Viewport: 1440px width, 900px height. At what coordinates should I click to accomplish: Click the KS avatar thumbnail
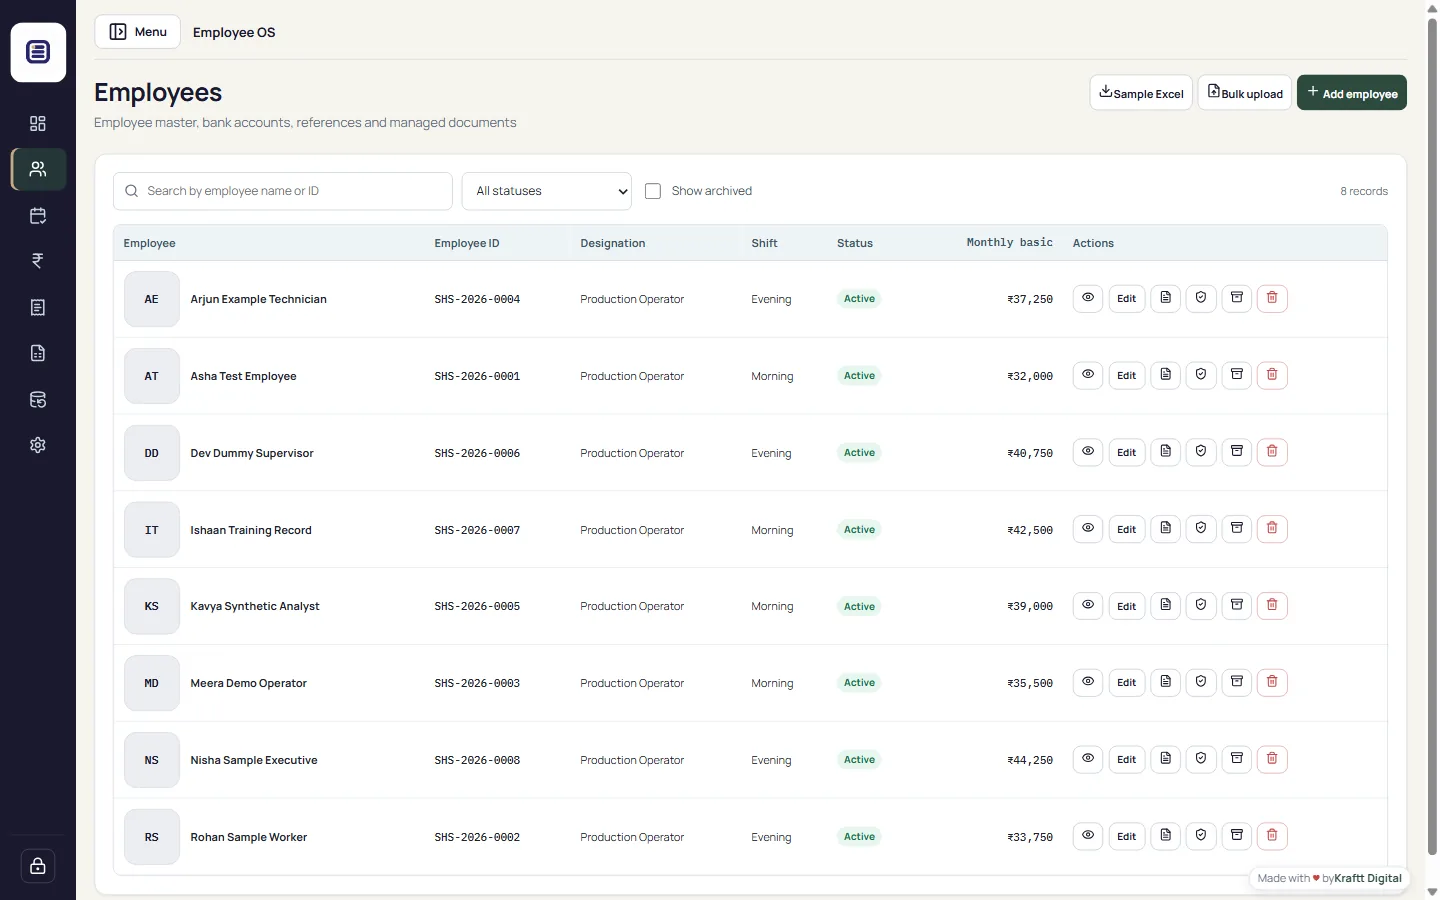tap(152, 606)
